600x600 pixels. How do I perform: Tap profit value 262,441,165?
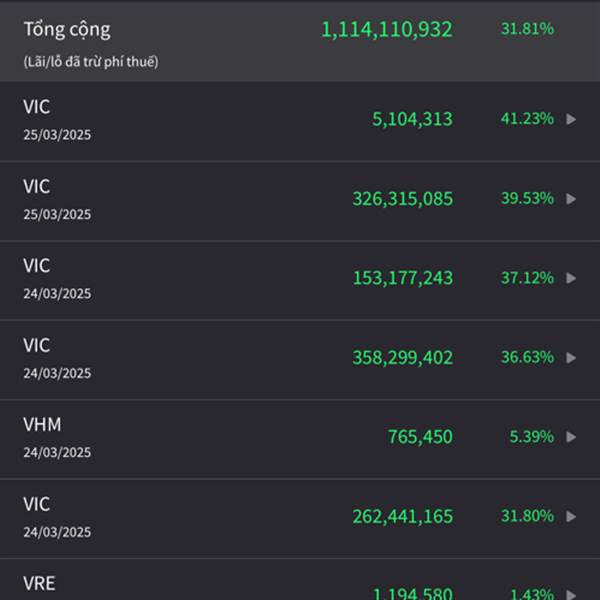(x=403, y=516)
